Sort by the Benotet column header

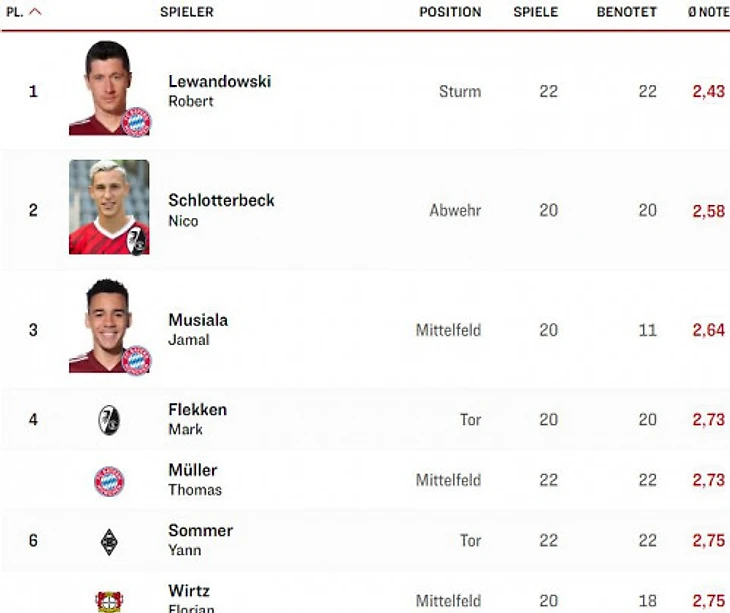[626, 12]
